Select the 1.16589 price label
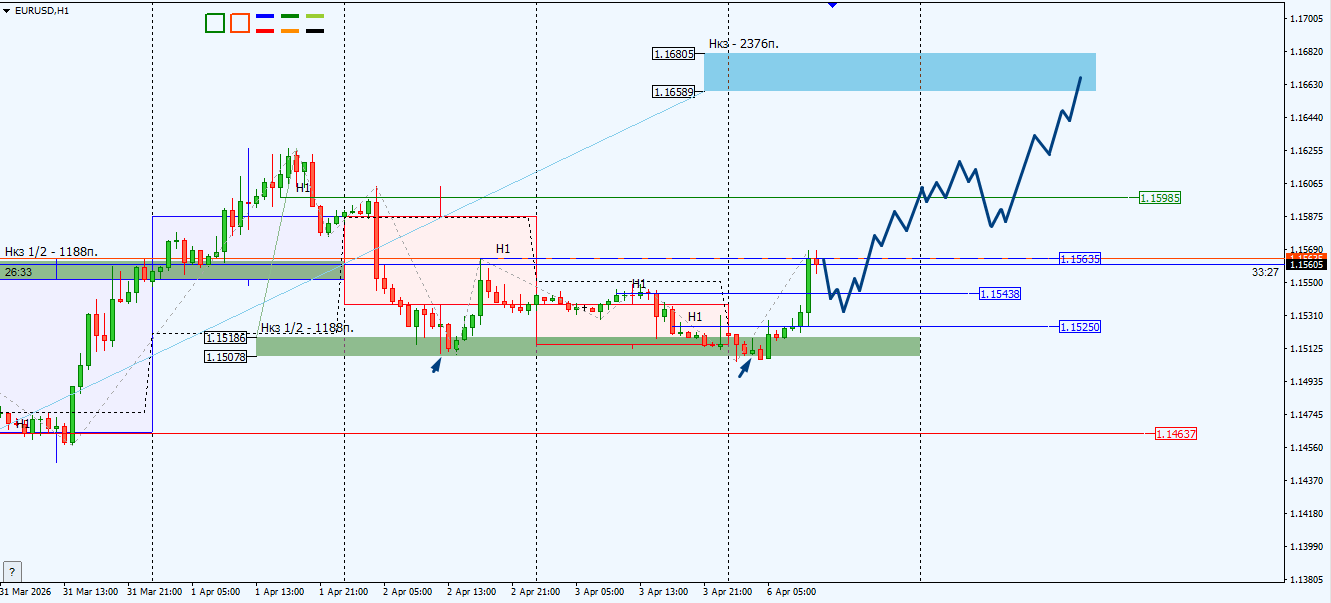The image size is (1331, 603). pyautogui.click(x=673, y=92)
